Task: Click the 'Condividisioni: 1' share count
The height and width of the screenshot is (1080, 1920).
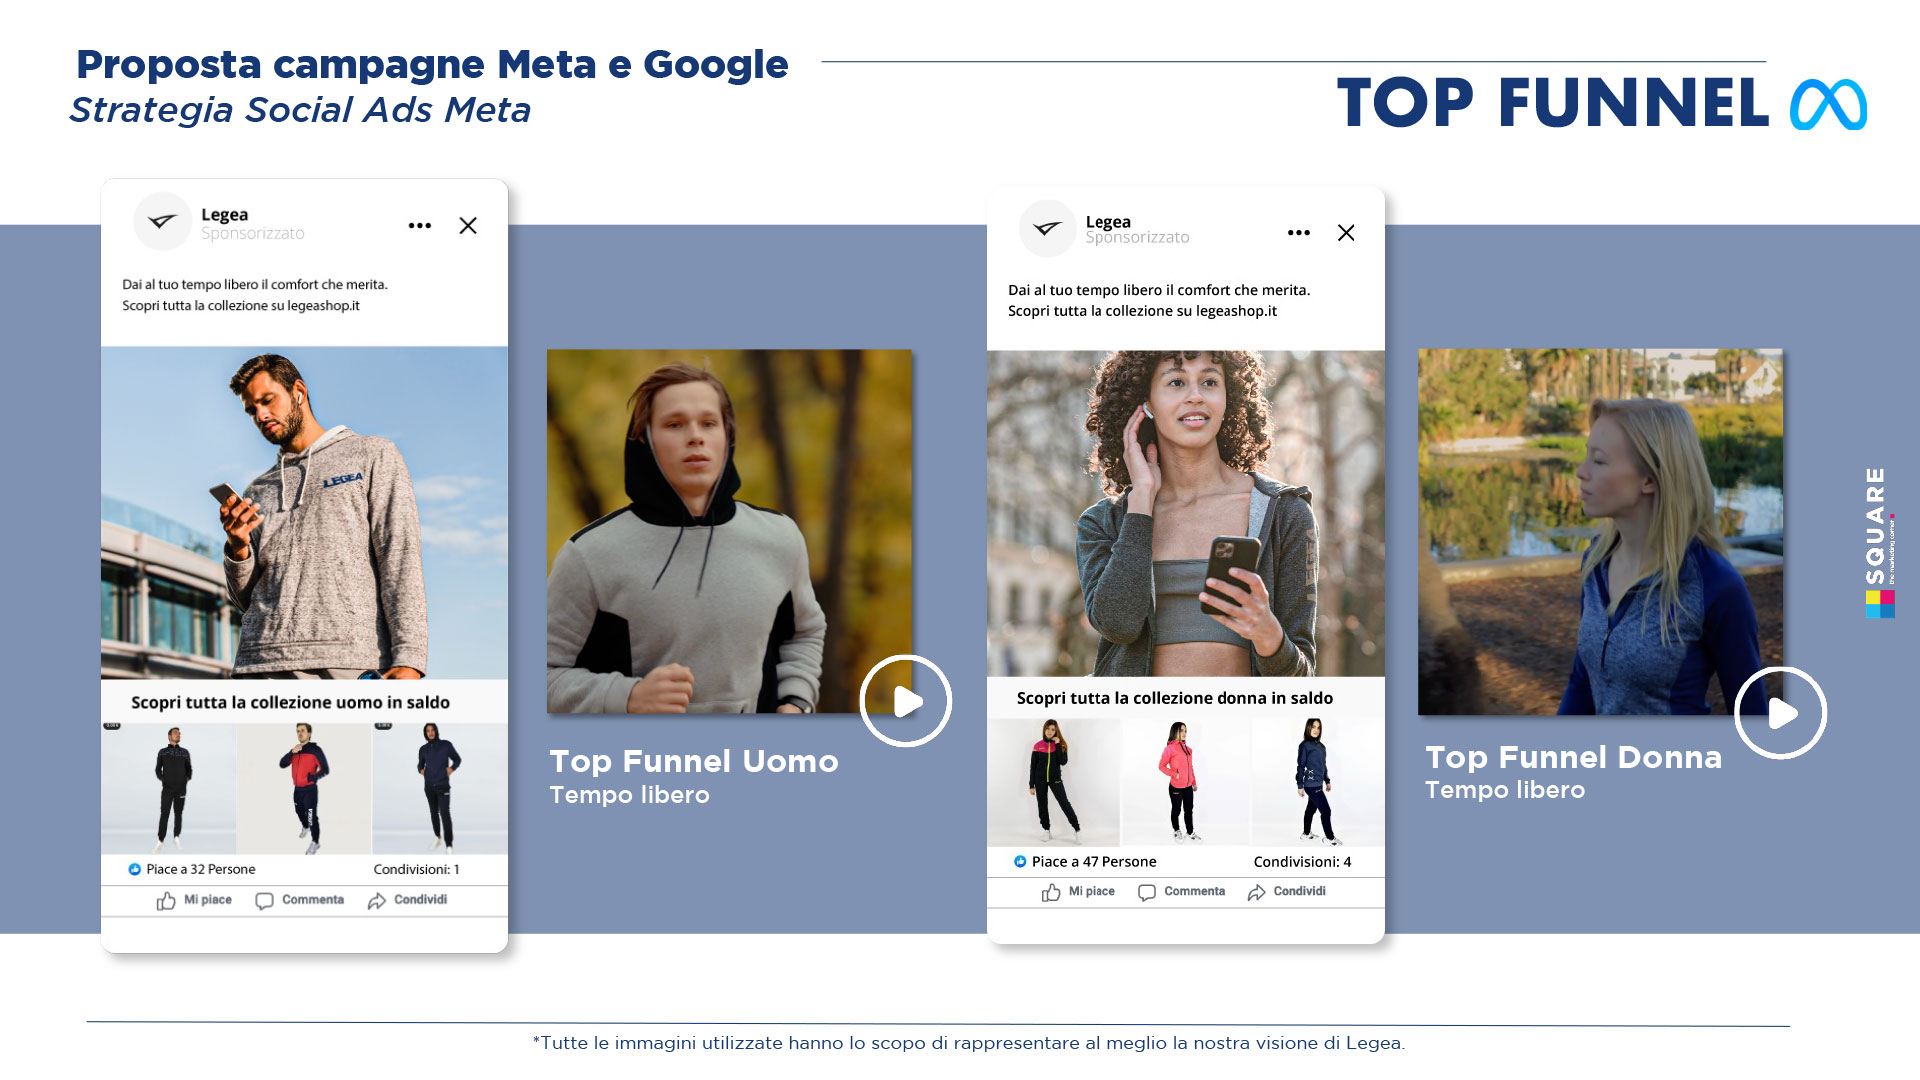Action: [417, 869]
